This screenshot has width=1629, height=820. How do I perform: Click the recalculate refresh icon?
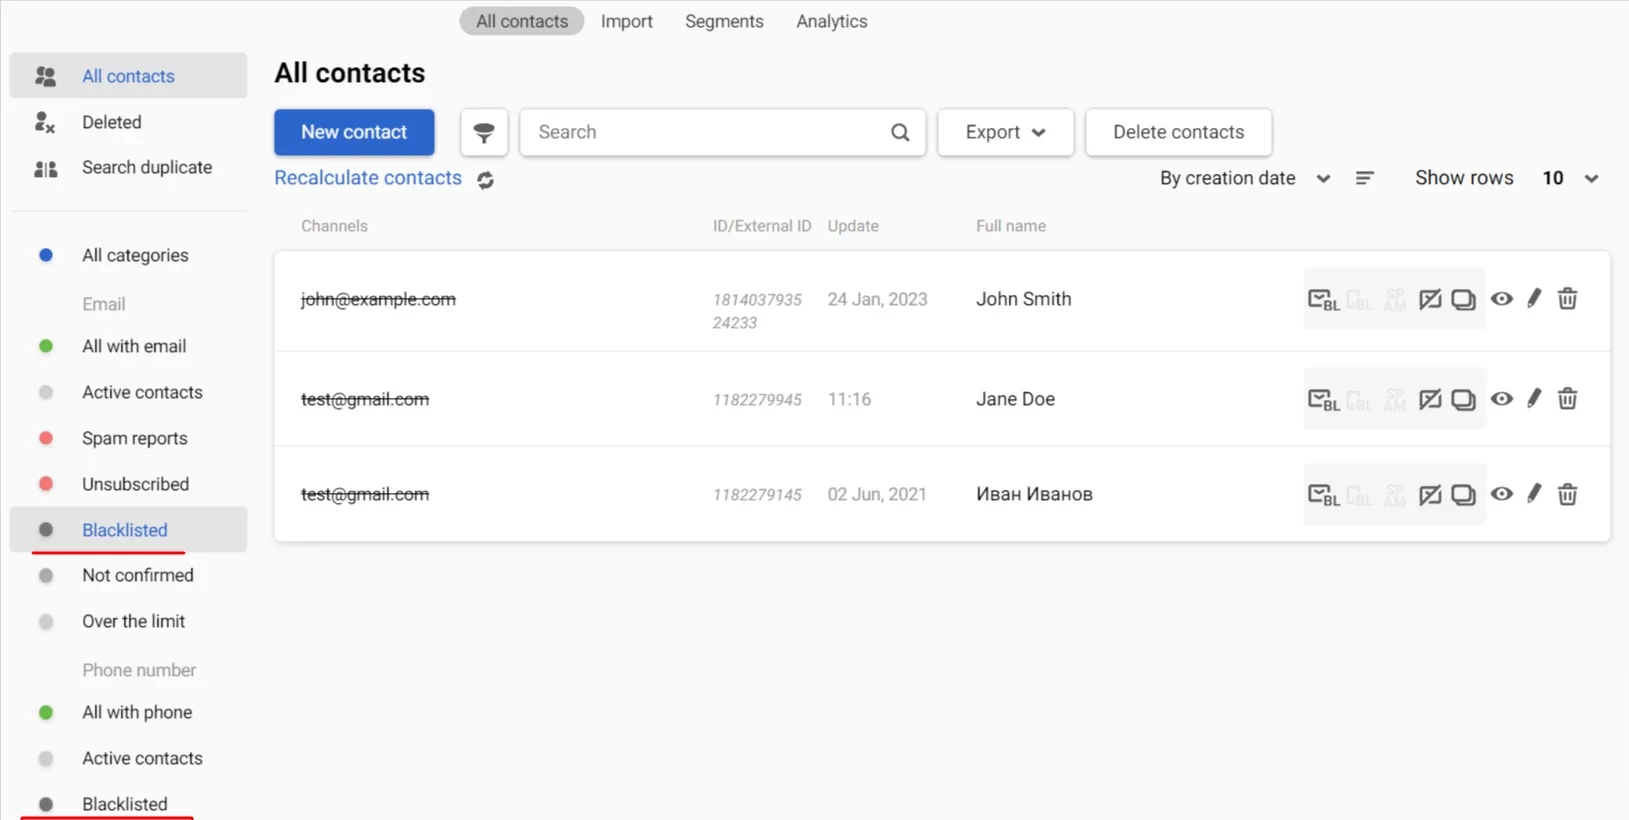pos(485,180)
